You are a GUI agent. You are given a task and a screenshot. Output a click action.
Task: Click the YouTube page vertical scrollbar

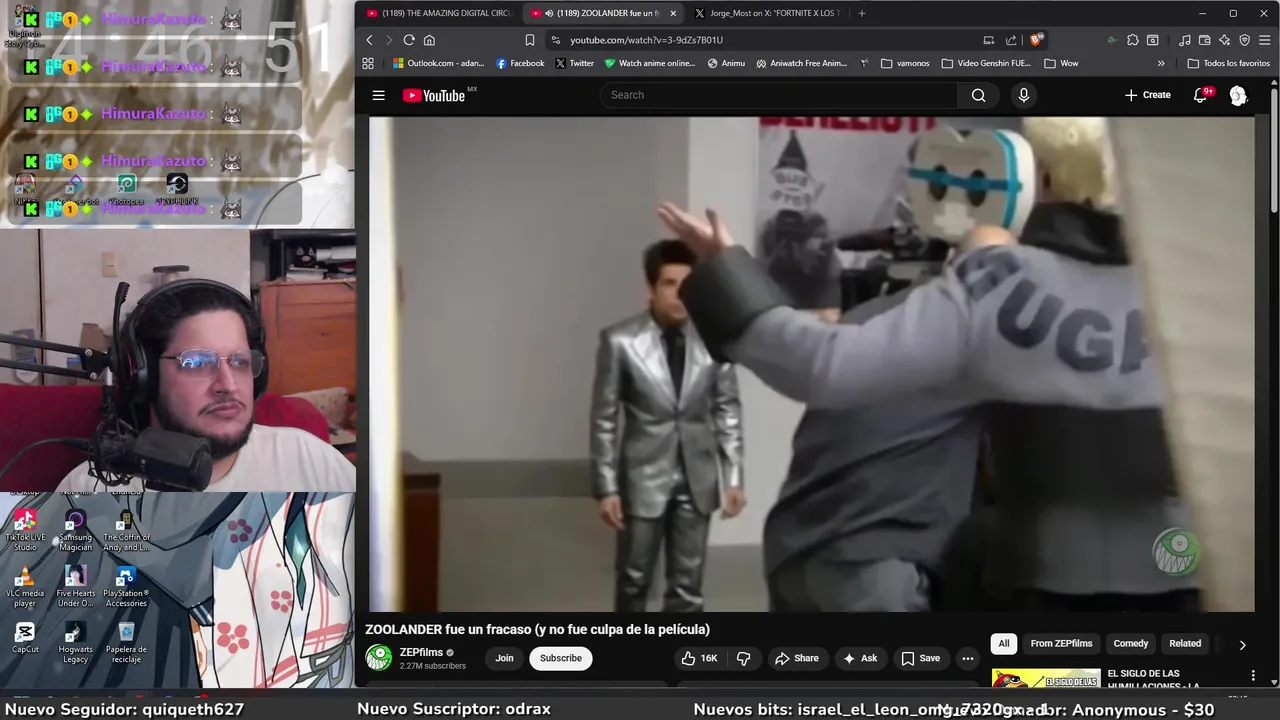point(1274,150)
